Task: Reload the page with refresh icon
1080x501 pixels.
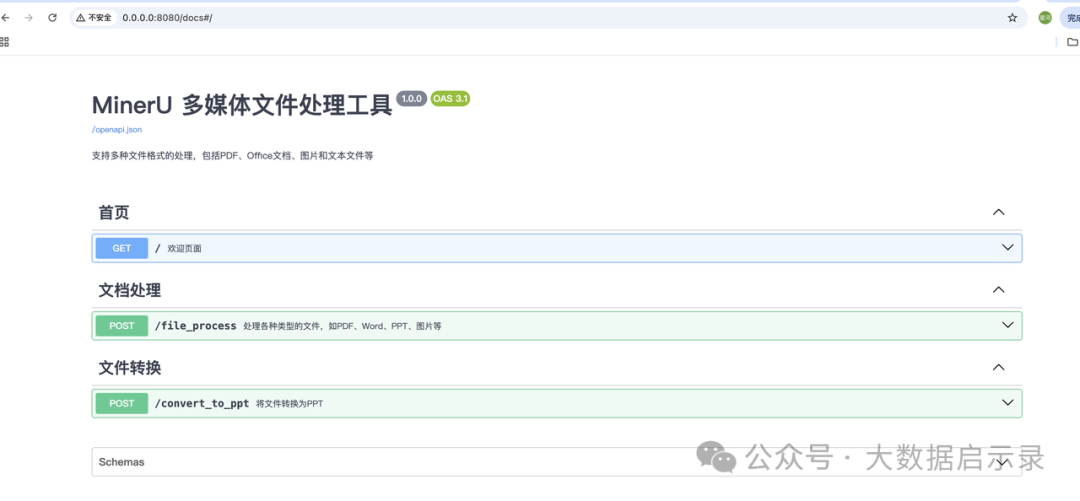Action: pyautogui.click(x=52, y=18)
